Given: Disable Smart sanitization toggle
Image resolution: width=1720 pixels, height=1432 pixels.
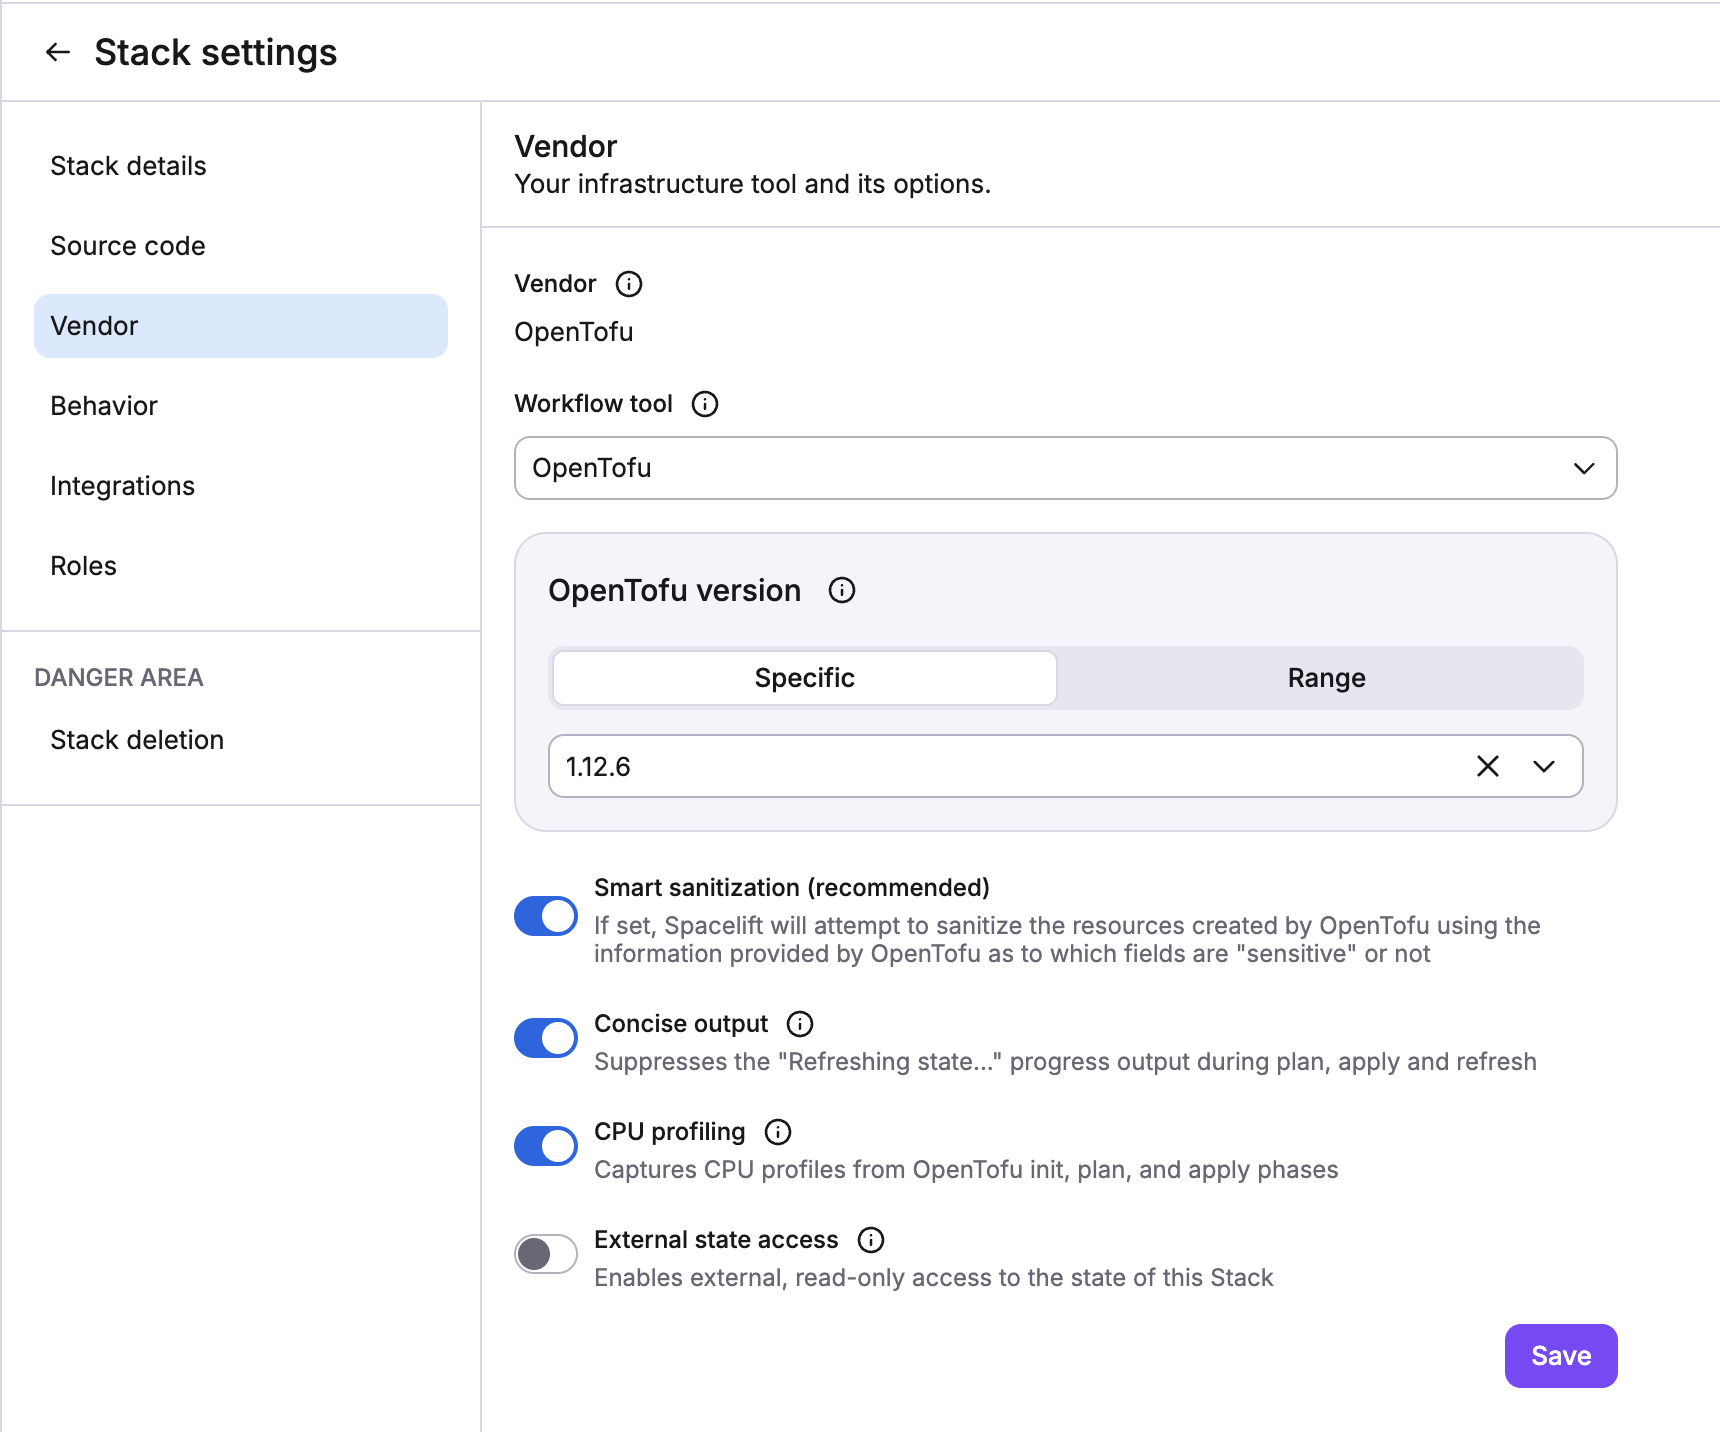Looking at the screenshot, I should point(546,916).
